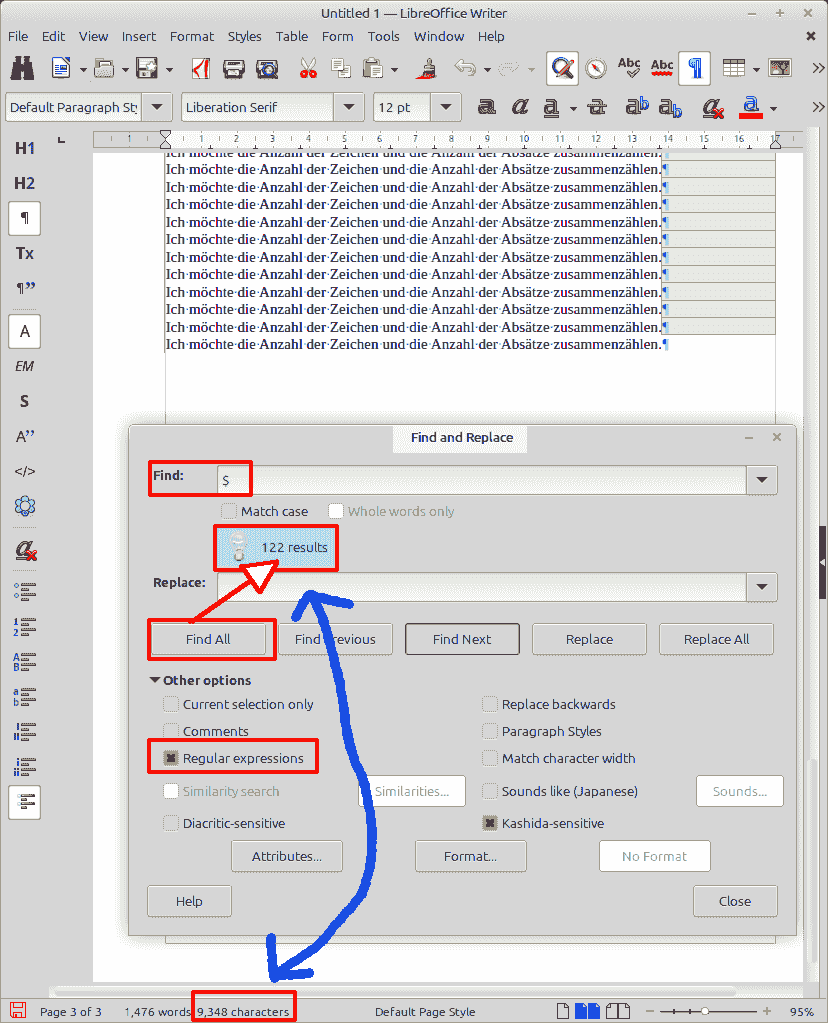Click inside the Replace text field
Screen dimensions: 828x1023
pos(480,587)
